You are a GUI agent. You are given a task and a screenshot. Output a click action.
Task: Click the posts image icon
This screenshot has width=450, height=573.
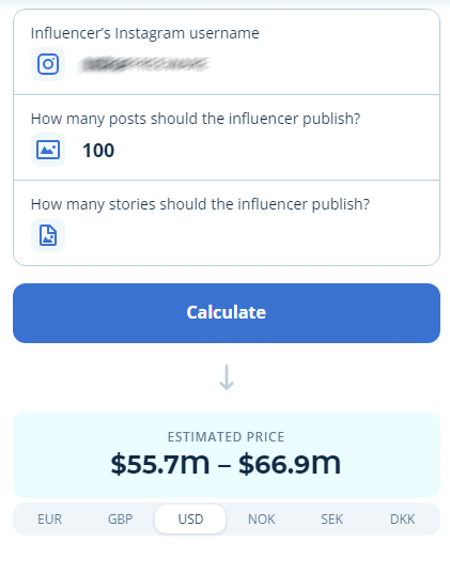[x=48, y=150]
